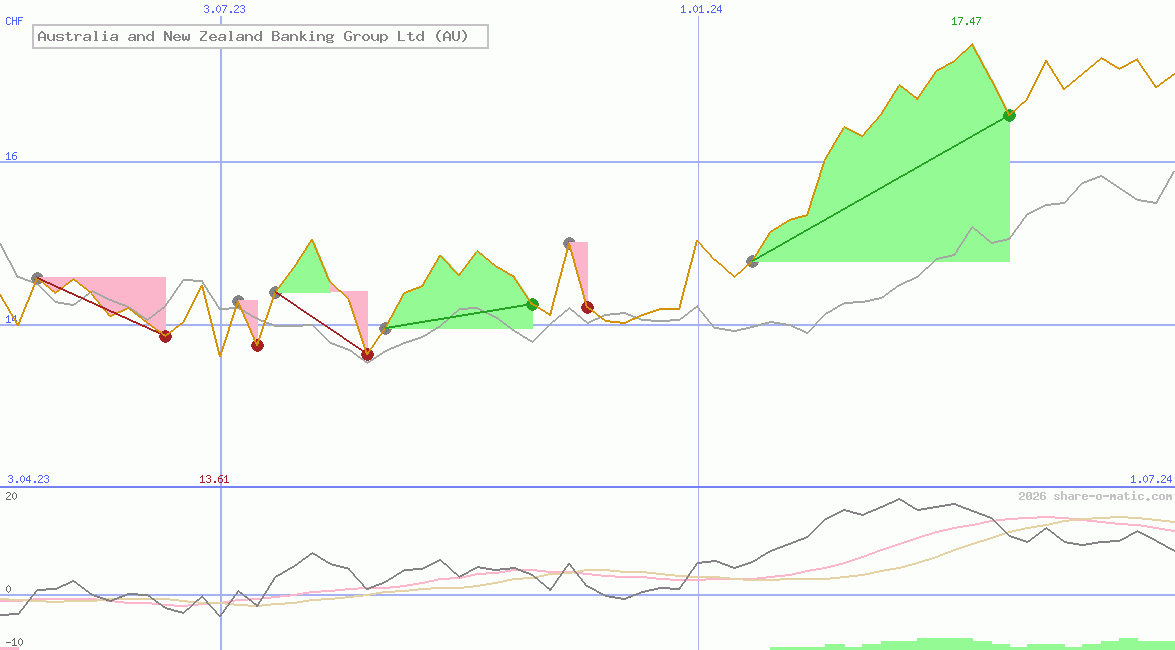Select the gray dot marker above the first pink zone
This screenshot has height=650, width=1175.
[x=37, y=277]
